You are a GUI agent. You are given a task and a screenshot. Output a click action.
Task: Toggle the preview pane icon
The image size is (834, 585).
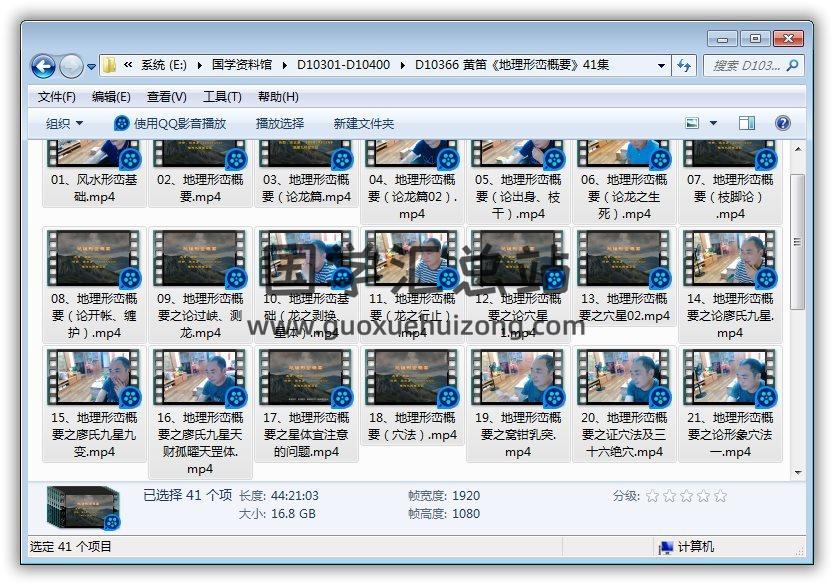pyautogui.click(x=747, y=123)
